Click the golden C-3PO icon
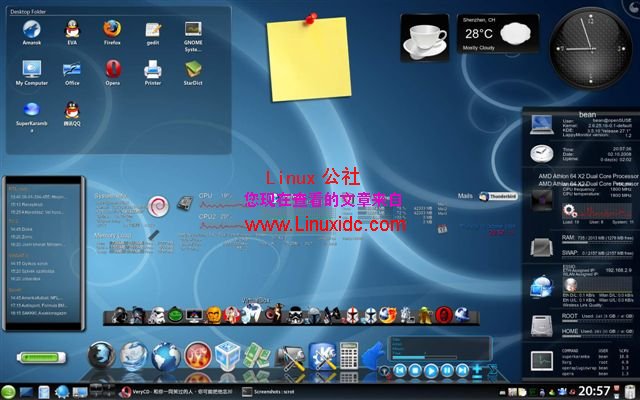This screenshot has height=400, width=640. click(213, 315)
